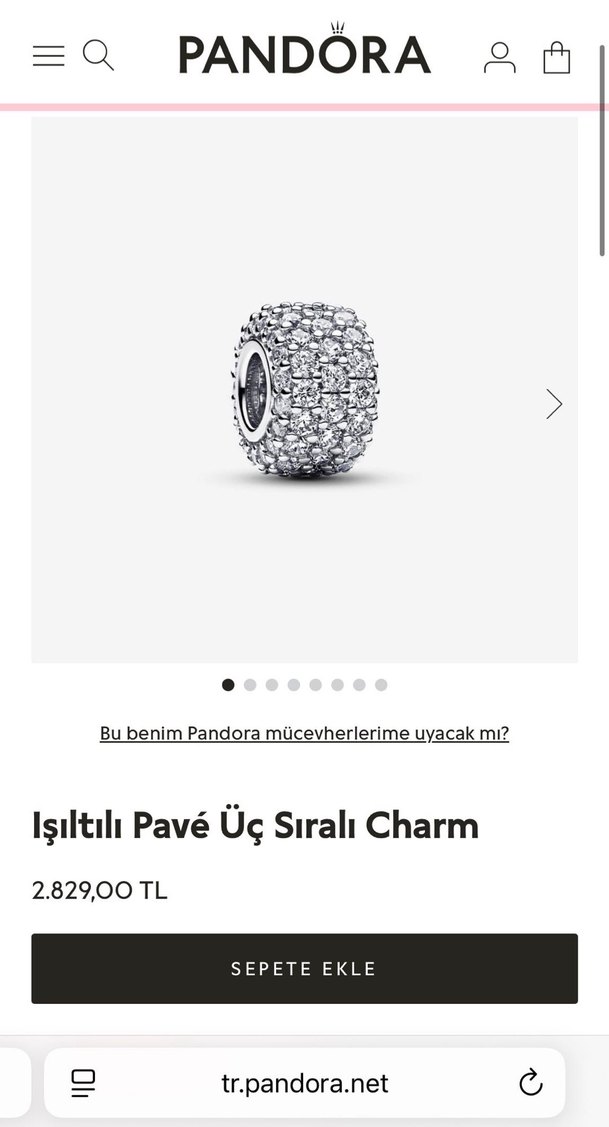Open the search magnifier
Screen dimensions: 609x1127
coord(98,55)
